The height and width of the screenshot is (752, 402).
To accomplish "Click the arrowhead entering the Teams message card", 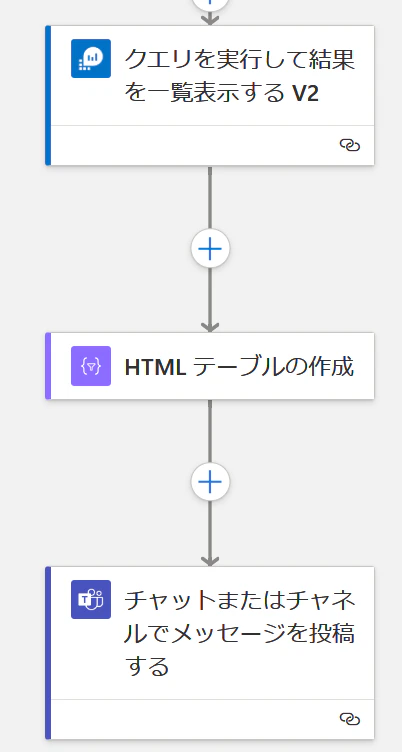I will 210,561.
